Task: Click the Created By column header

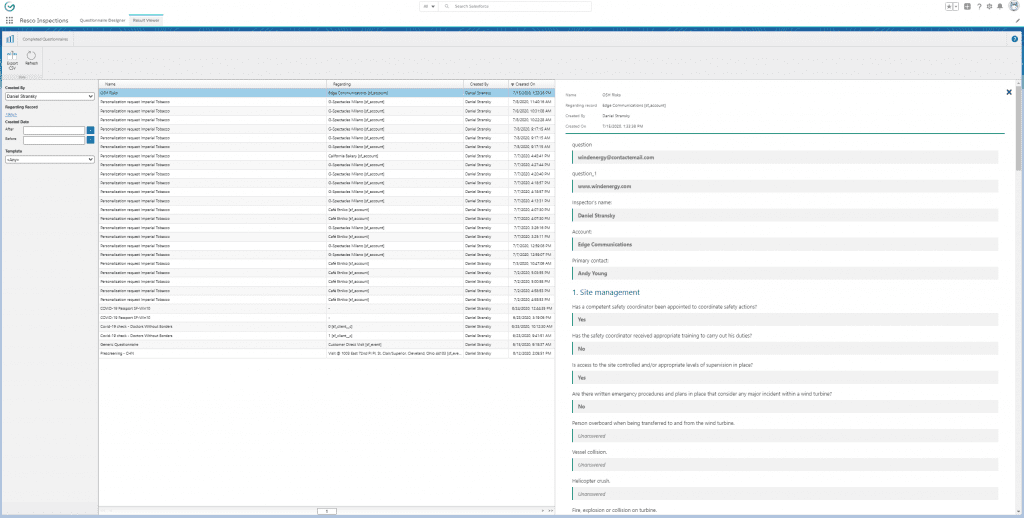Action: point(486,84)
